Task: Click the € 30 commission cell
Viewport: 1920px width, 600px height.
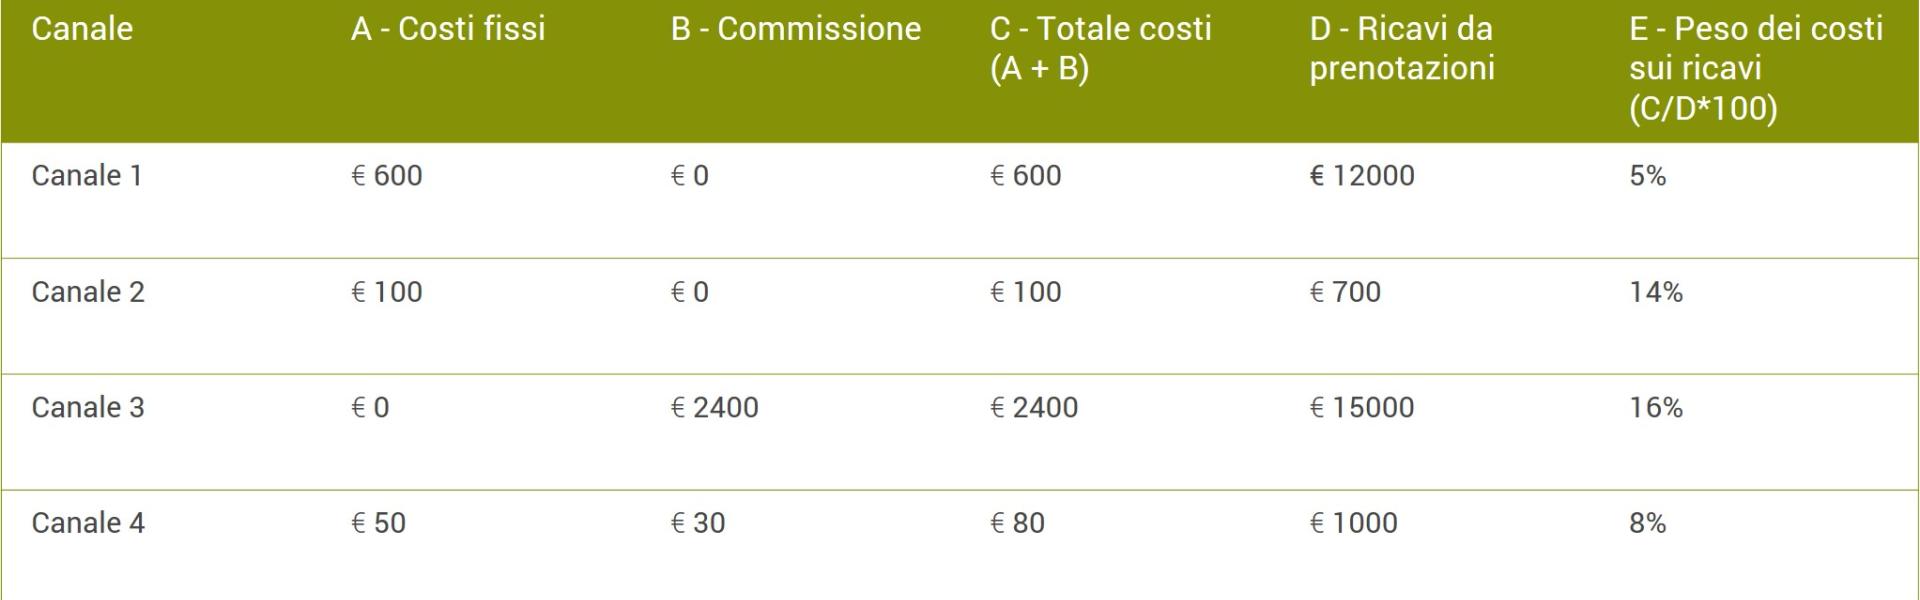Action: tap(698, 523)
